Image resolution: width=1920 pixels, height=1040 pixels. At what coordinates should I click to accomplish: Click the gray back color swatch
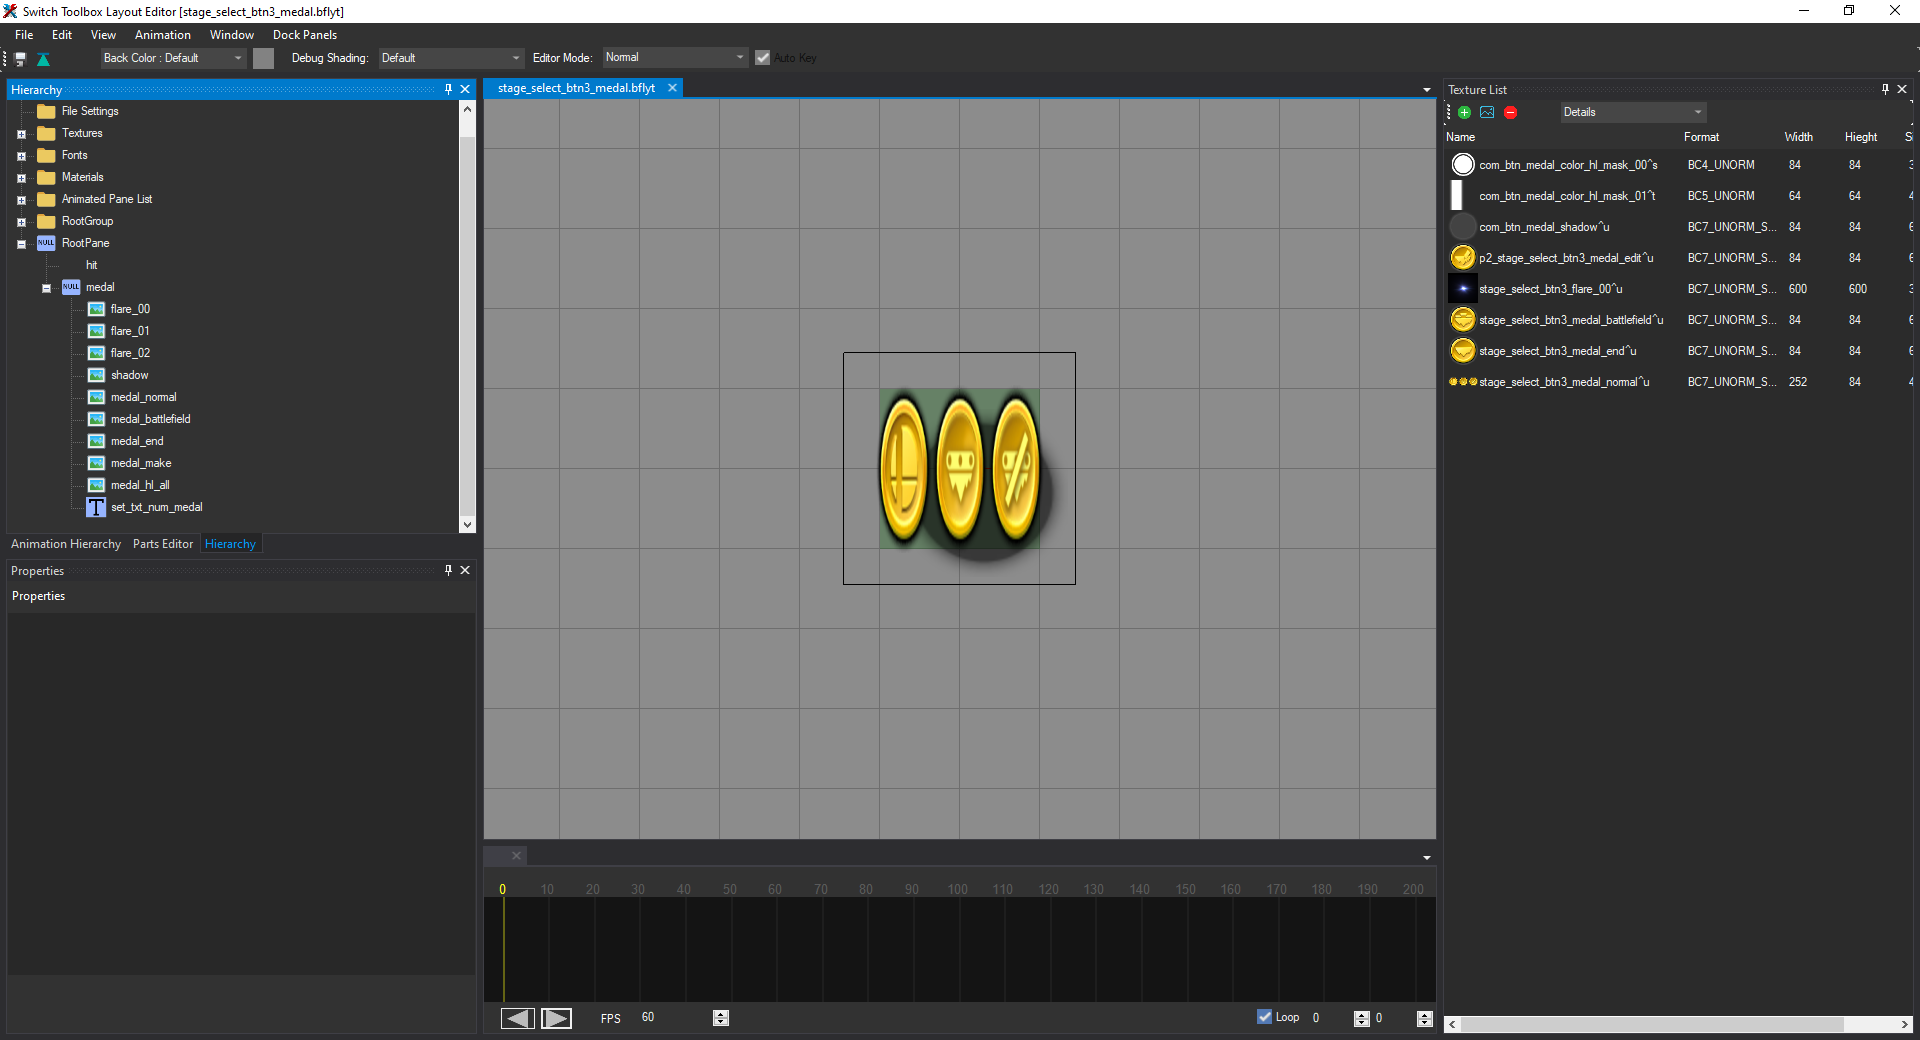[x=263, y=58]
